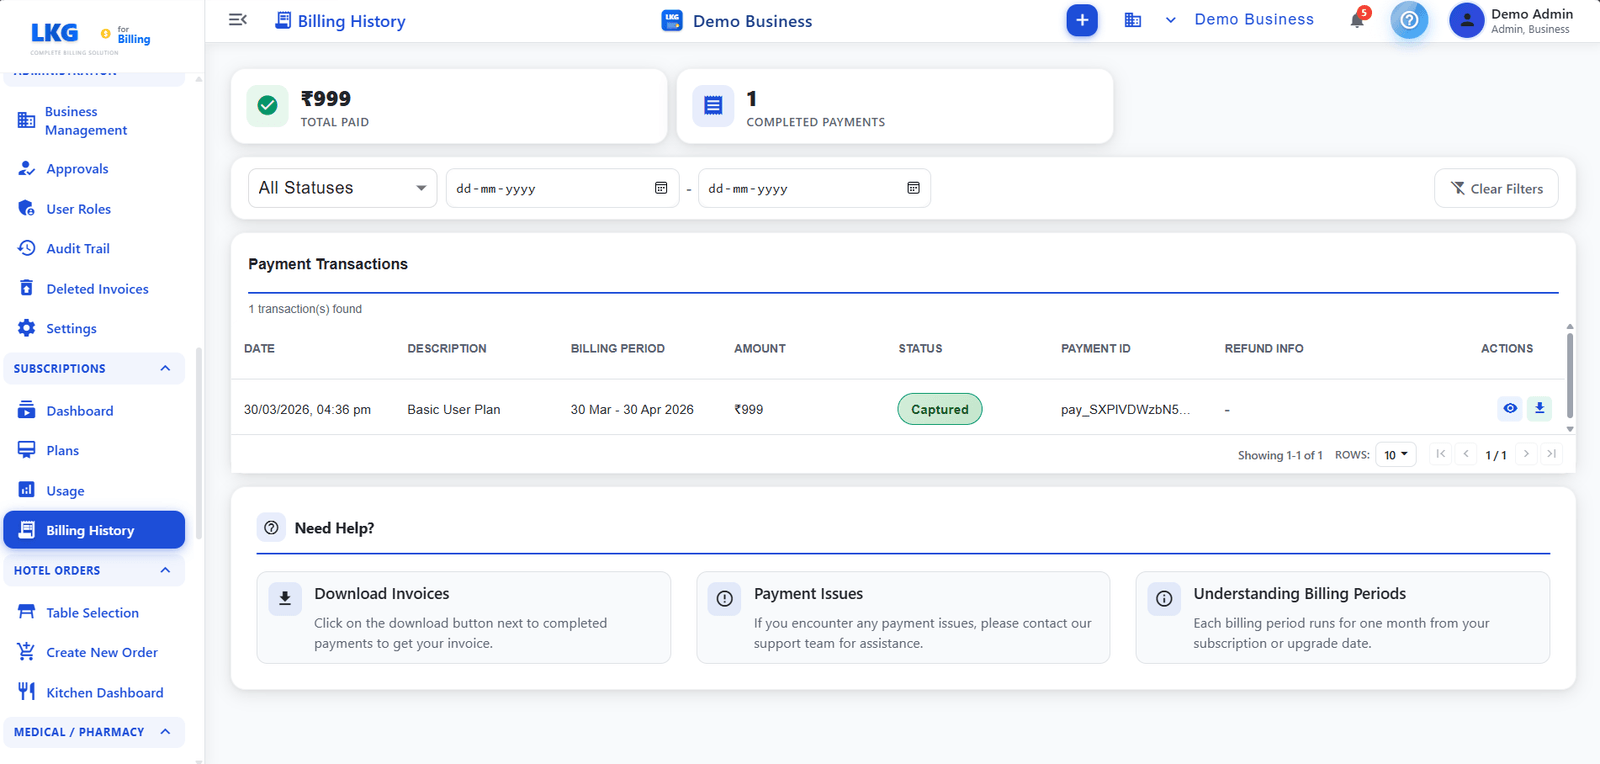
Task: Expand the Demo Business dropdown chevron
Action: [x=1170, y=20]
